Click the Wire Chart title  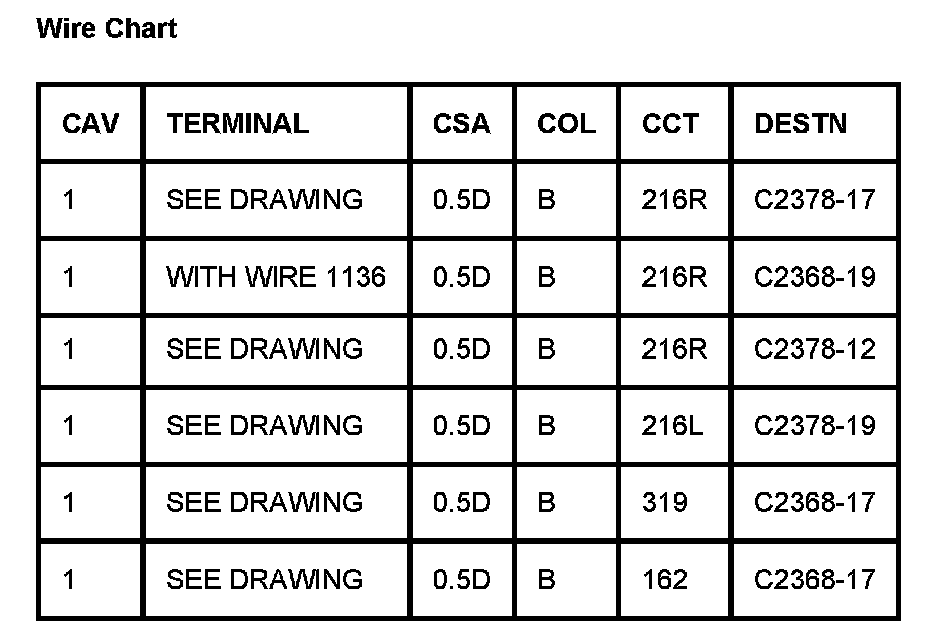click(x=106, y=29)
